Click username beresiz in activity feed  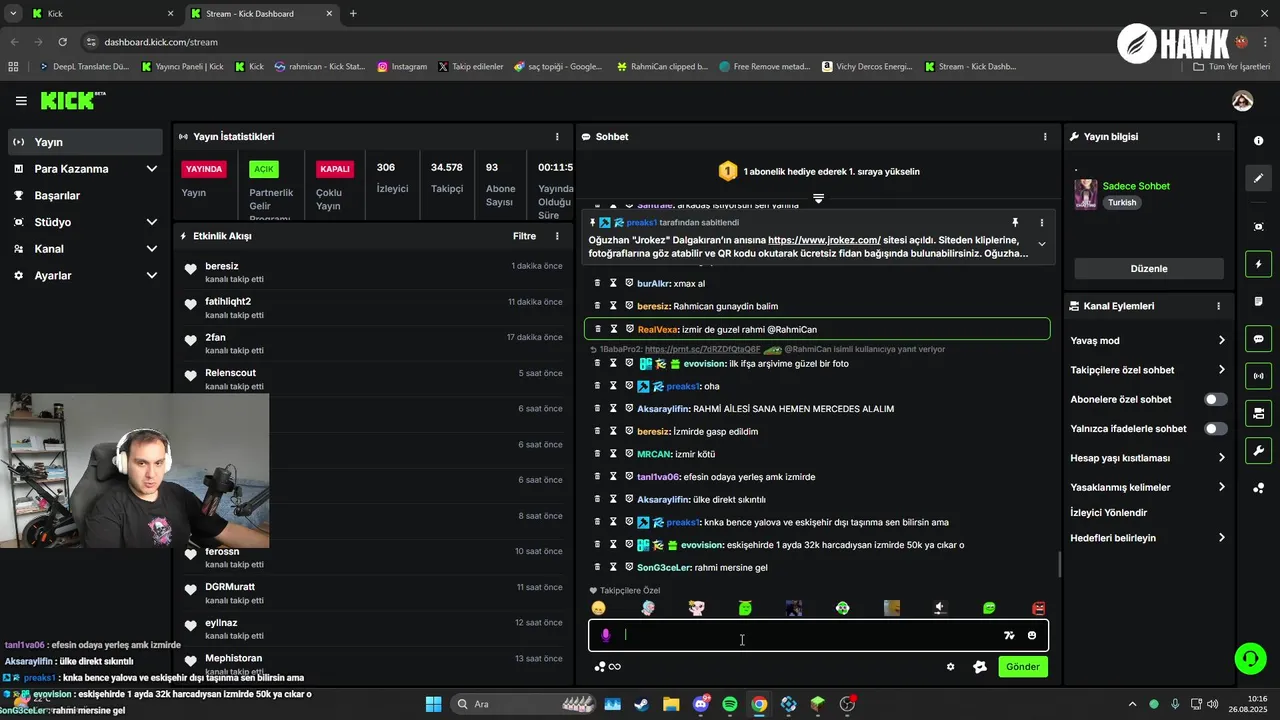point(222,266)
